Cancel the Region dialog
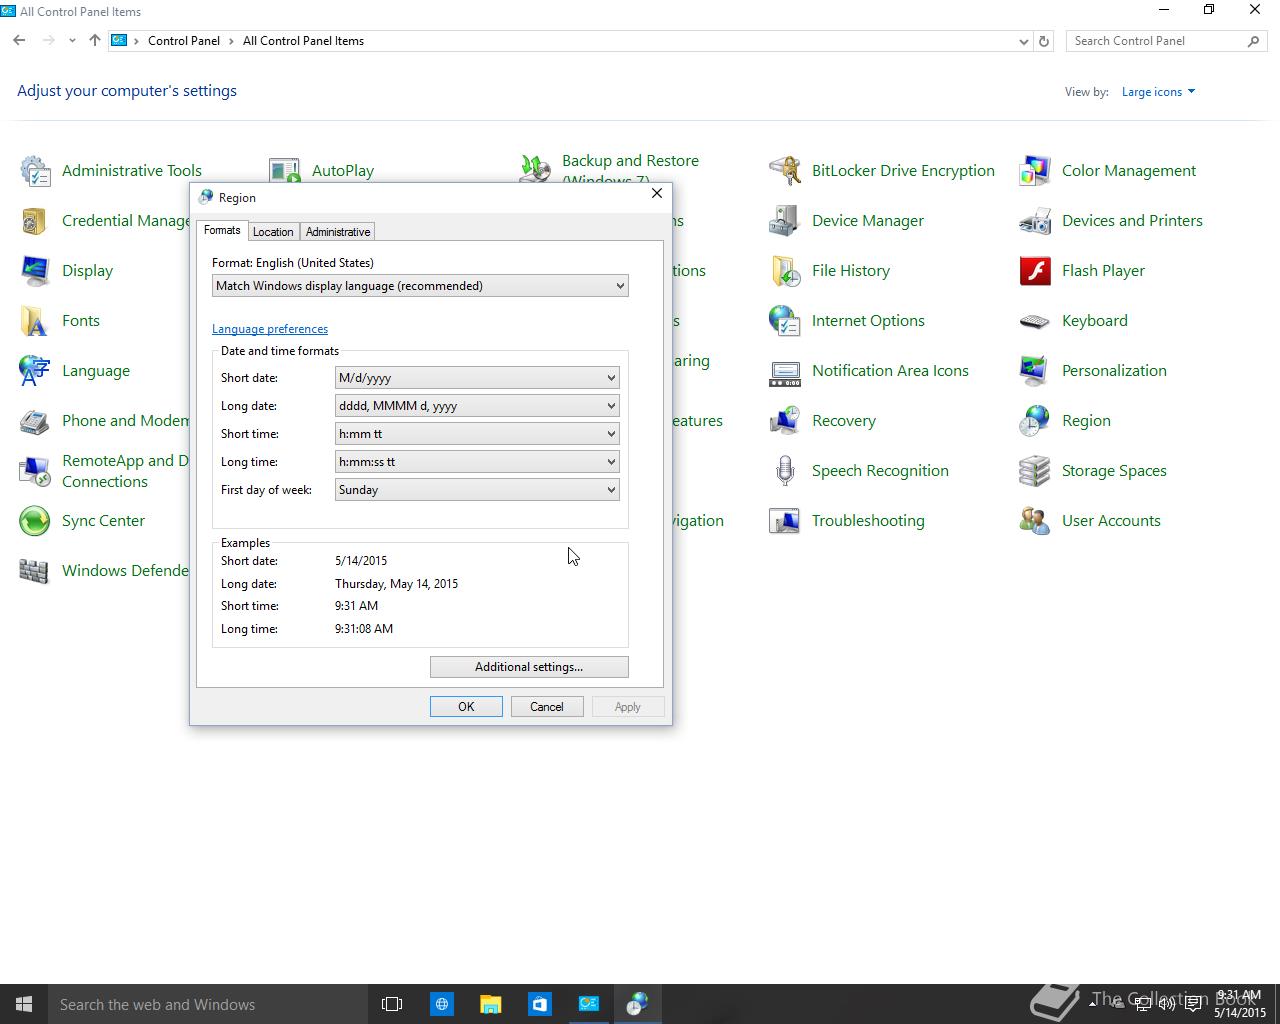The width and height of the screenshot is (1280, 1024). coord(547,707)
